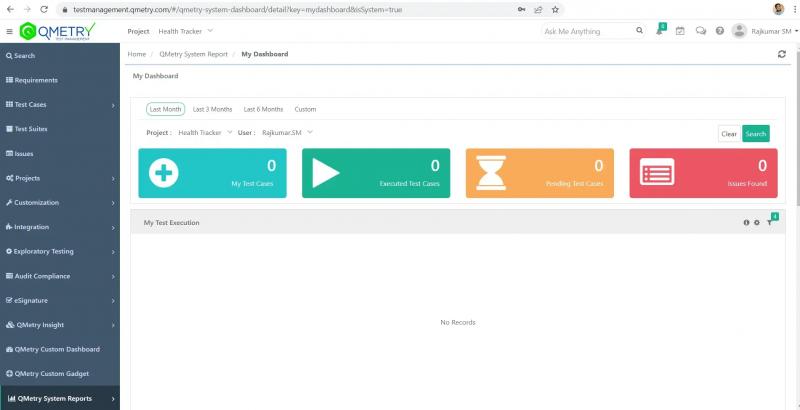Expand the Integration sidebar section
The image size is (800, 410).
(60, 227)
